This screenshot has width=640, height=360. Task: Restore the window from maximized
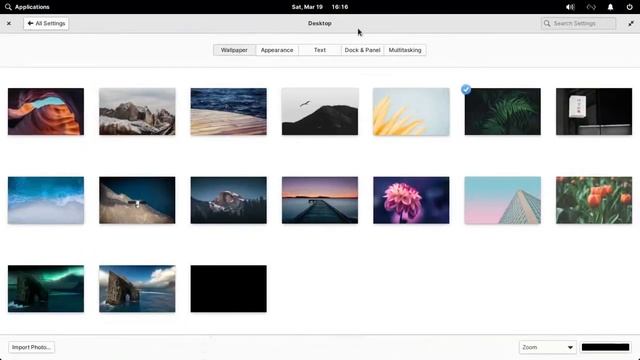631,24
